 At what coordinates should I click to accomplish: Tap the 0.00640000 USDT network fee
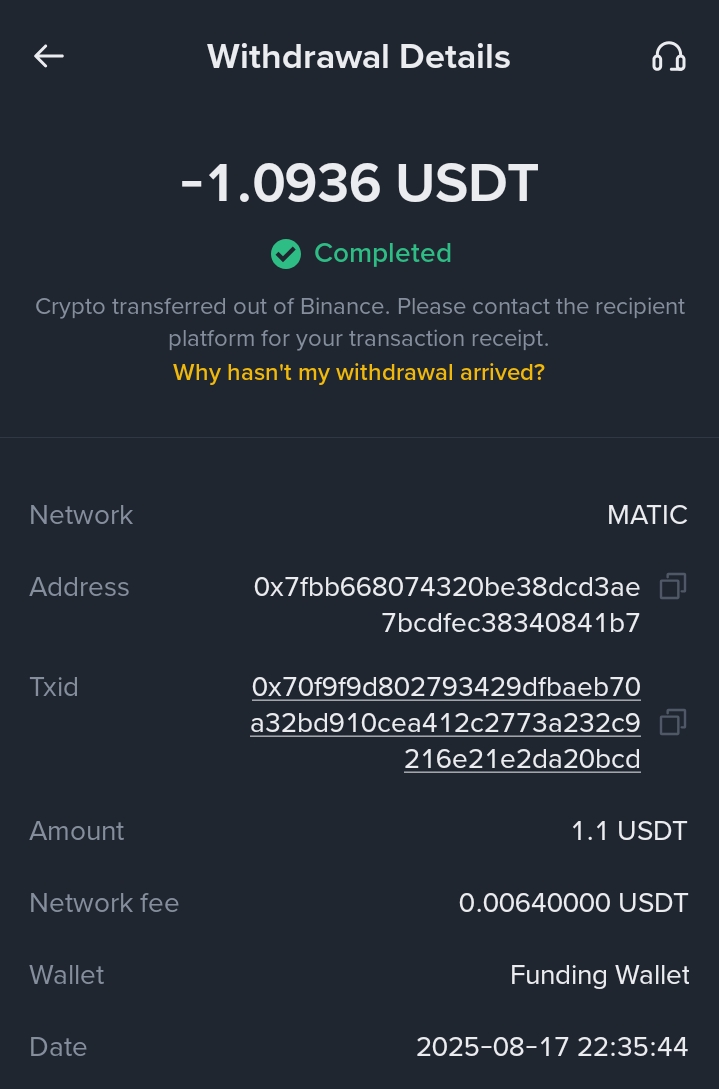573,903
